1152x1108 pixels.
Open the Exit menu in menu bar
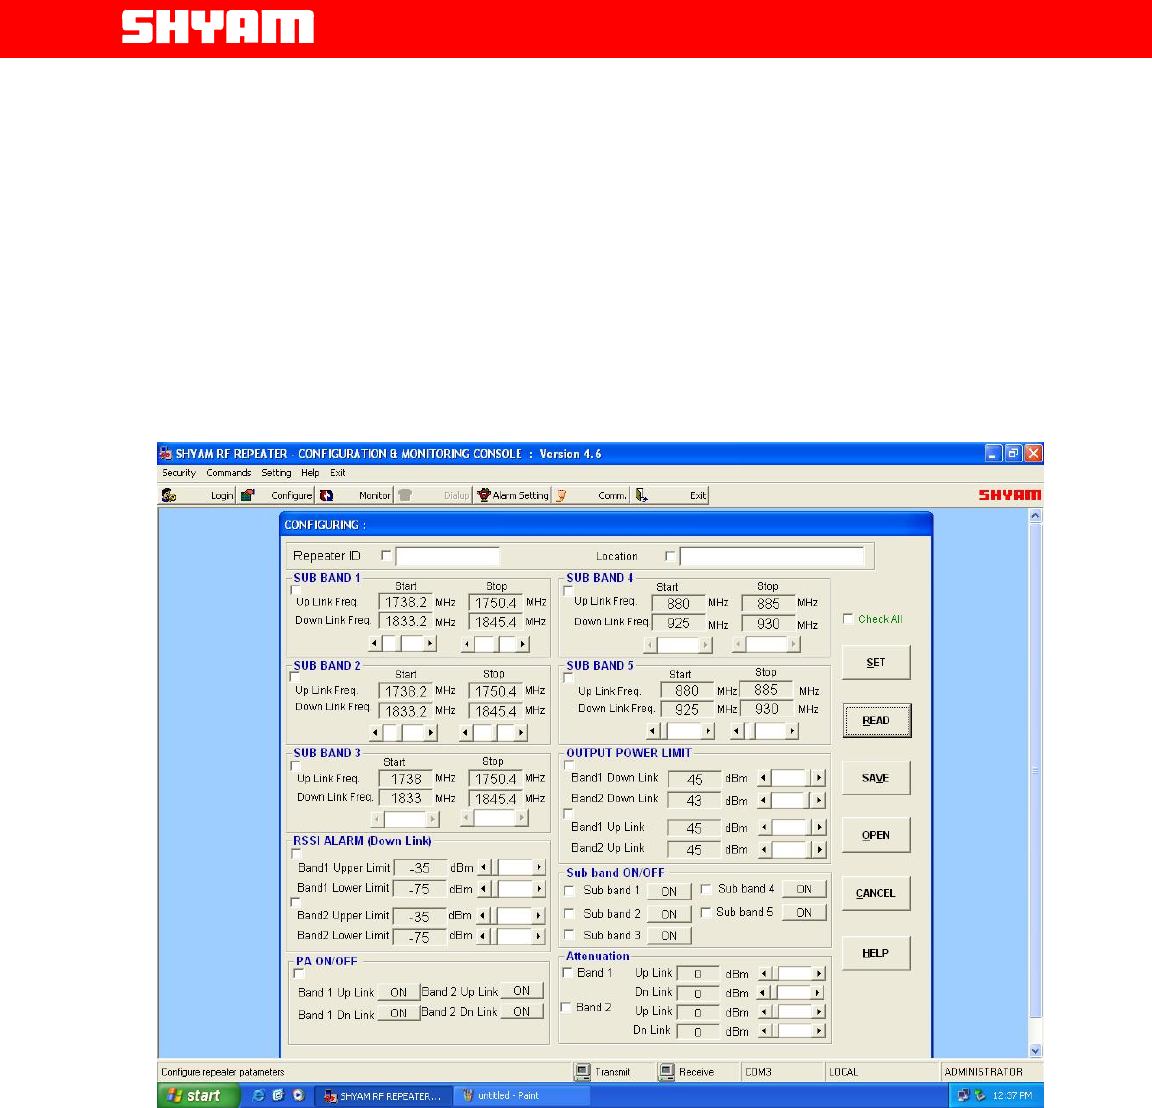click(338, 473)
